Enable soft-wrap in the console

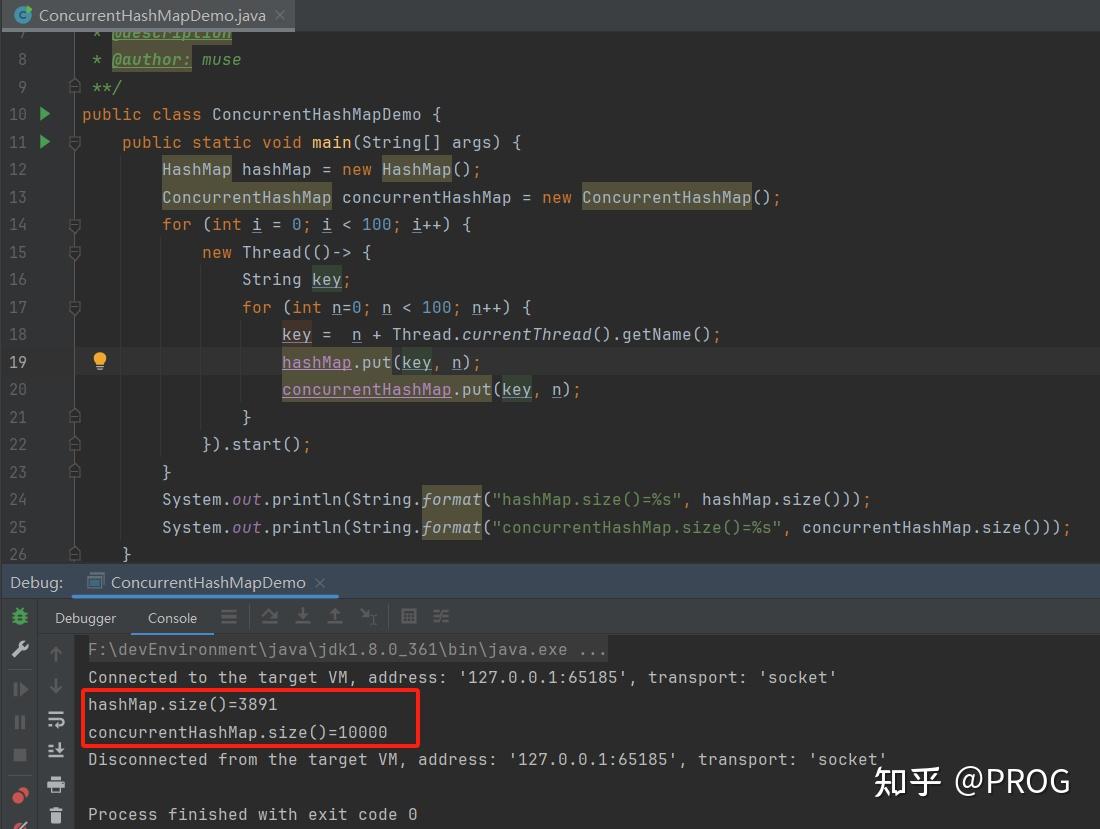click(x=56, y=719)
